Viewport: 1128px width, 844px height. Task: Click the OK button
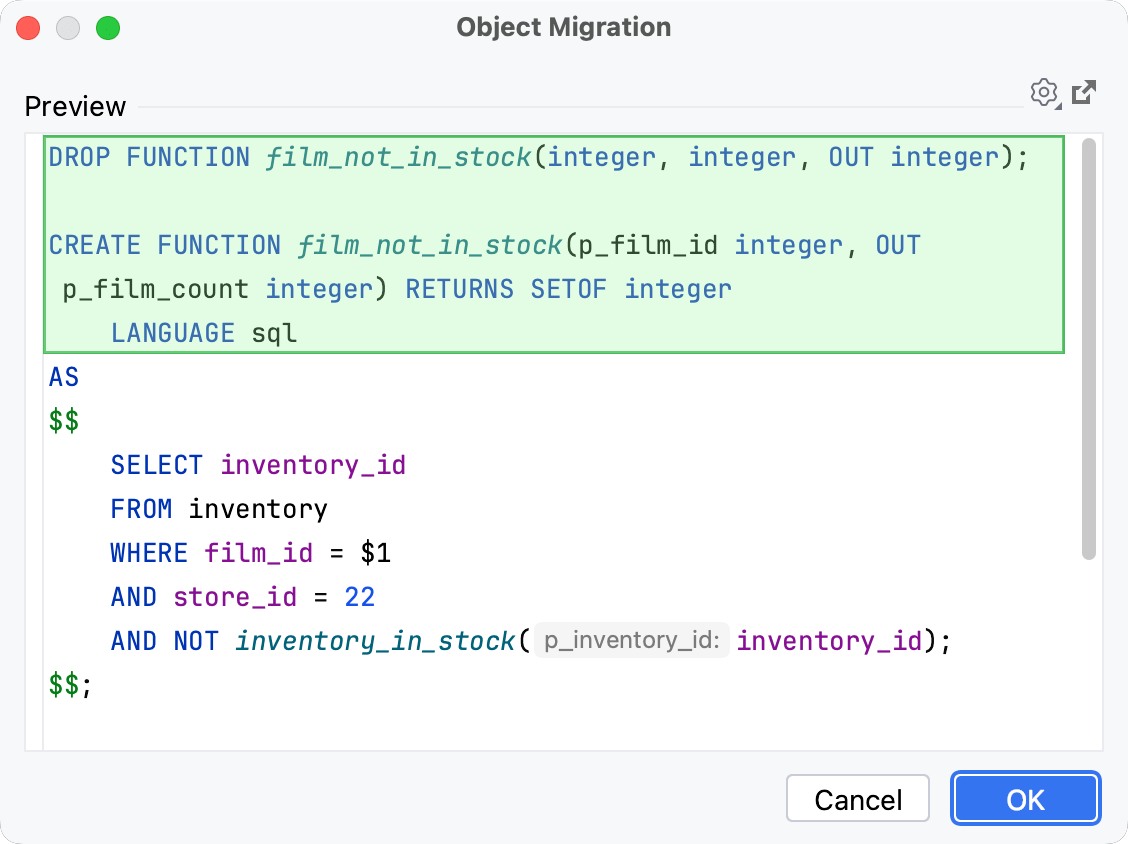[1025, 798]
